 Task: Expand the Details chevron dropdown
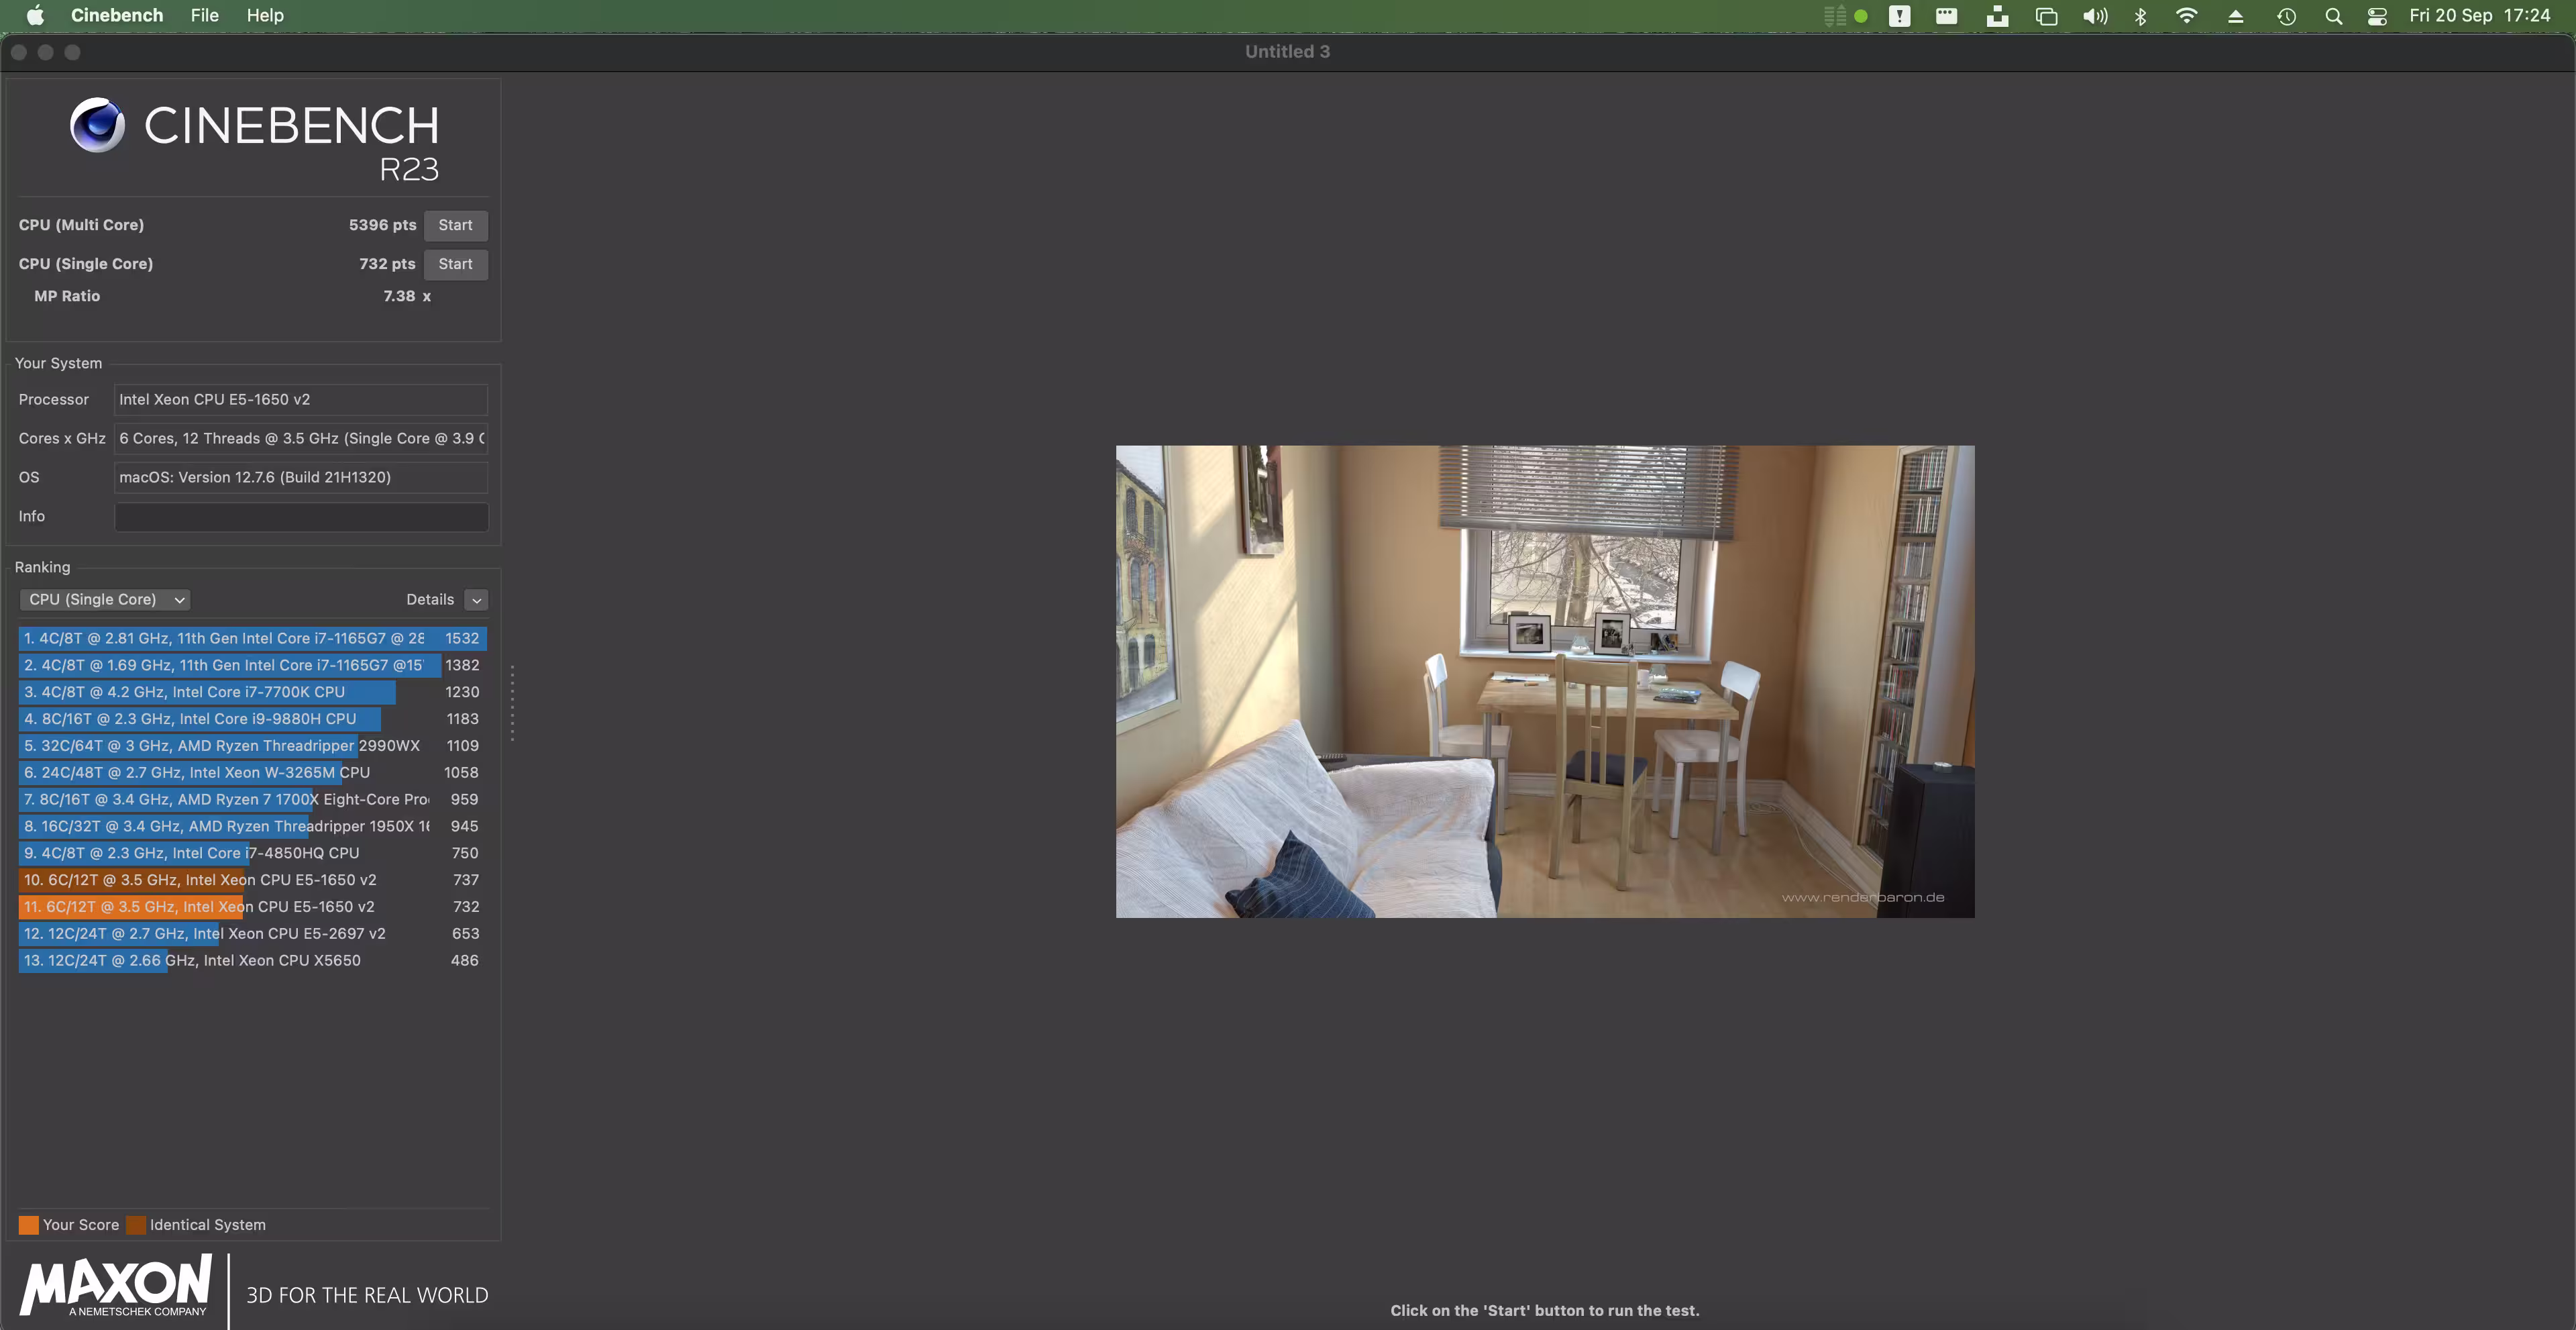(476, 600)
